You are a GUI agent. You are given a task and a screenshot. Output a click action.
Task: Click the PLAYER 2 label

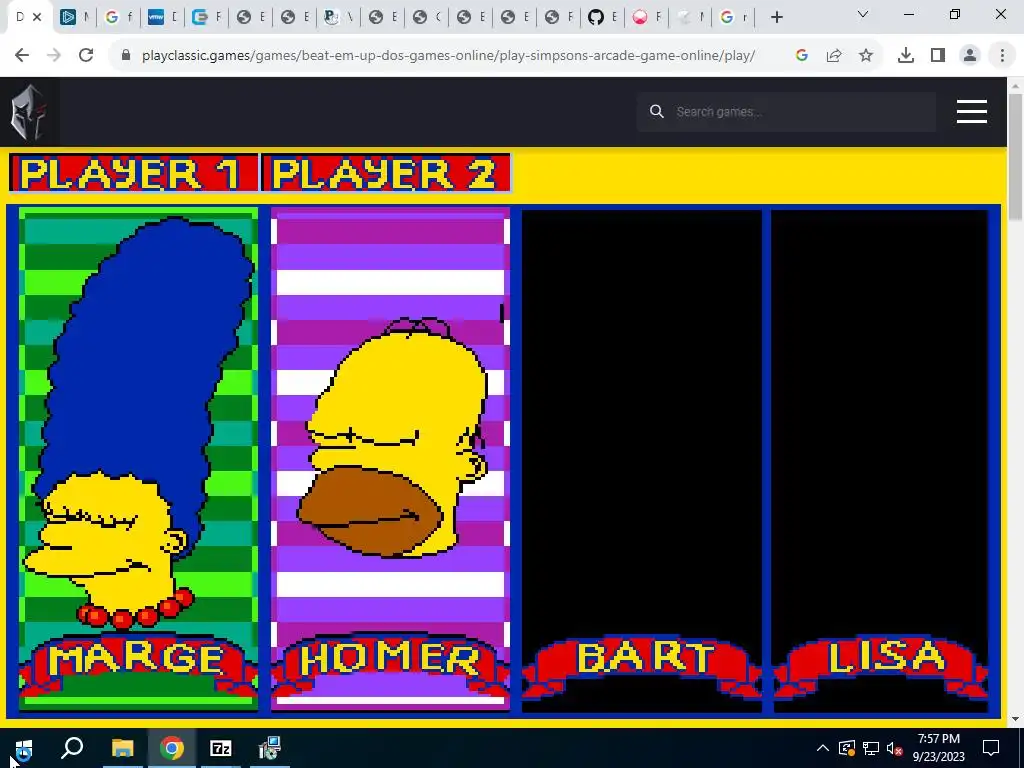click(x=385, y=173)
